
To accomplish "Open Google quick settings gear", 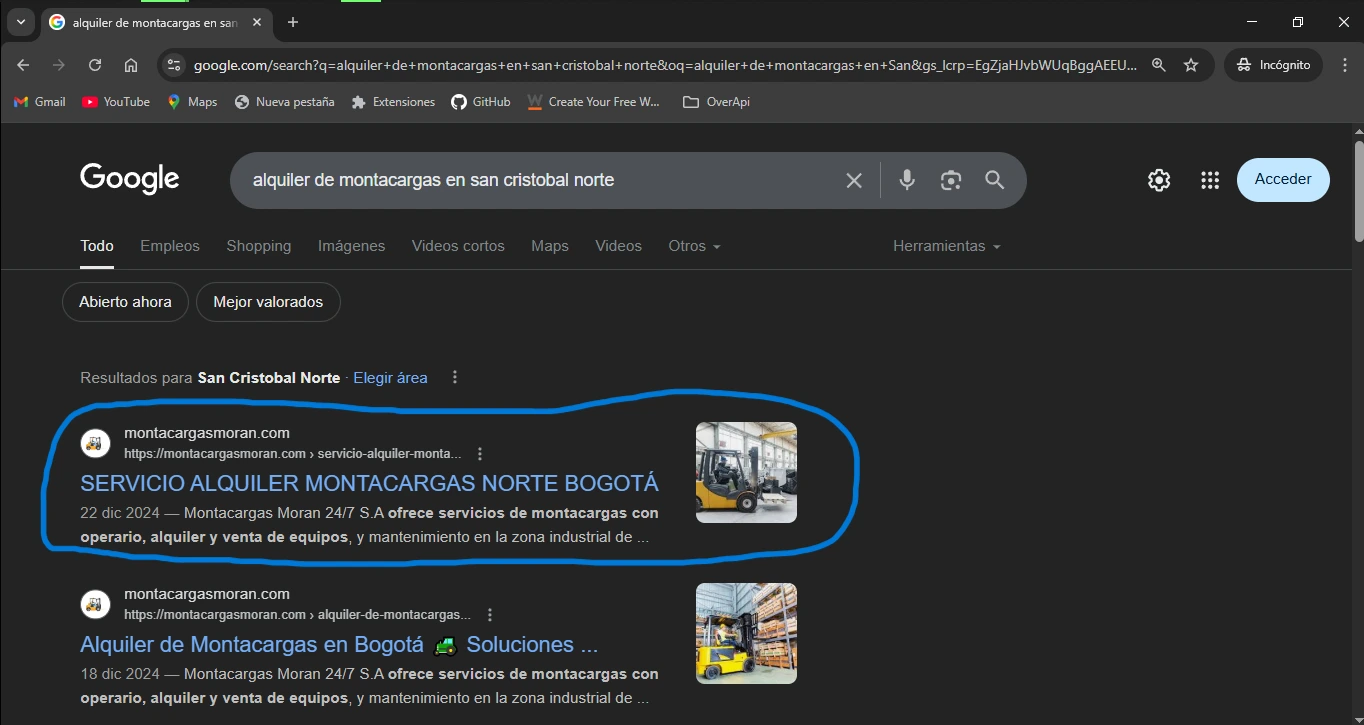I will pos(1159,180).
